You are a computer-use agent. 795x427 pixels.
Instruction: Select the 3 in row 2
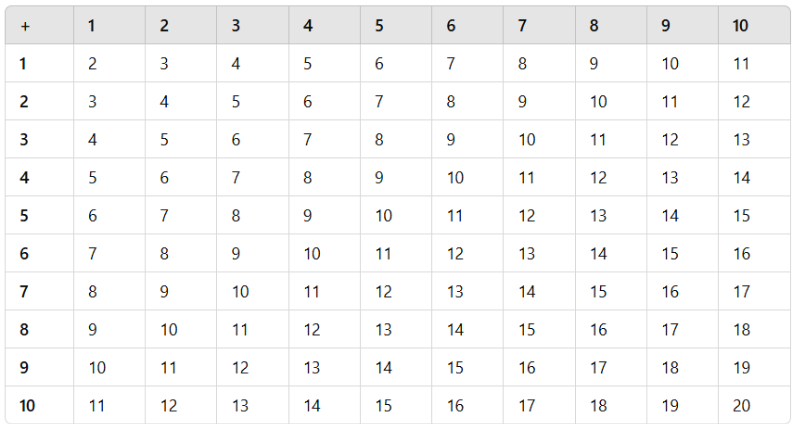[93, 102]
